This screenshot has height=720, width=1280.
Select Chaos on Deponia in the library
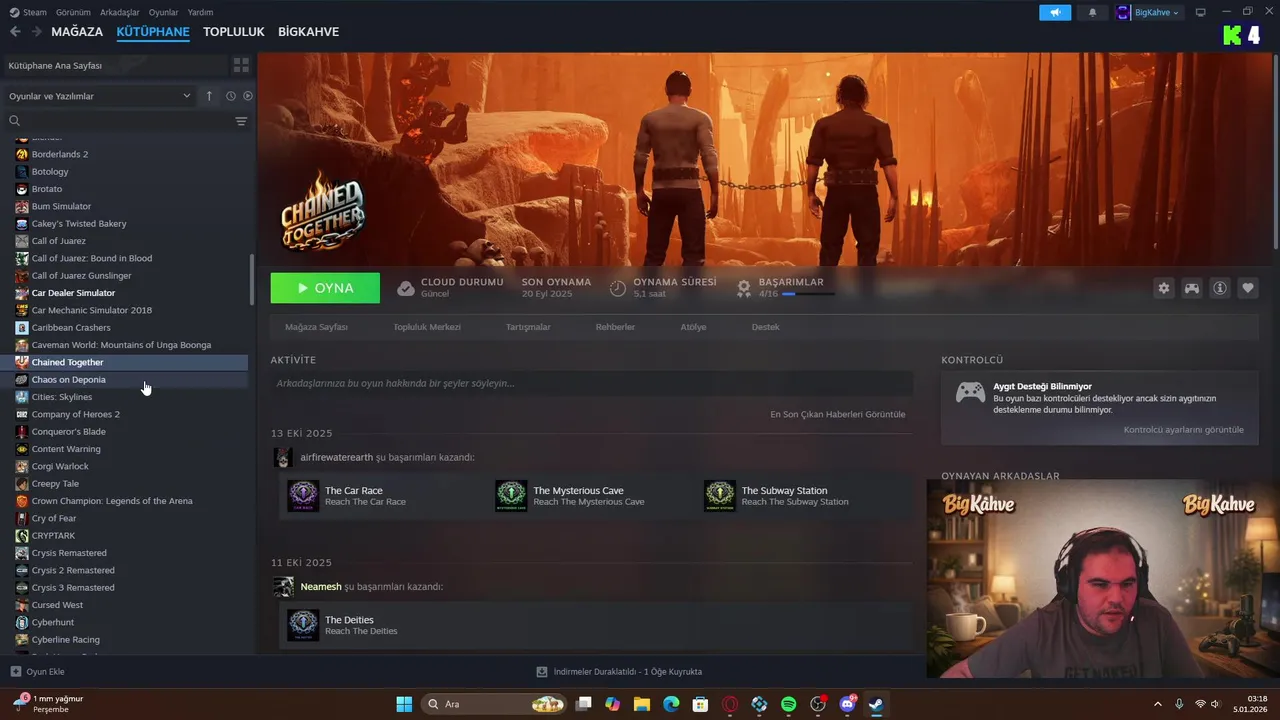coord(124,380)
